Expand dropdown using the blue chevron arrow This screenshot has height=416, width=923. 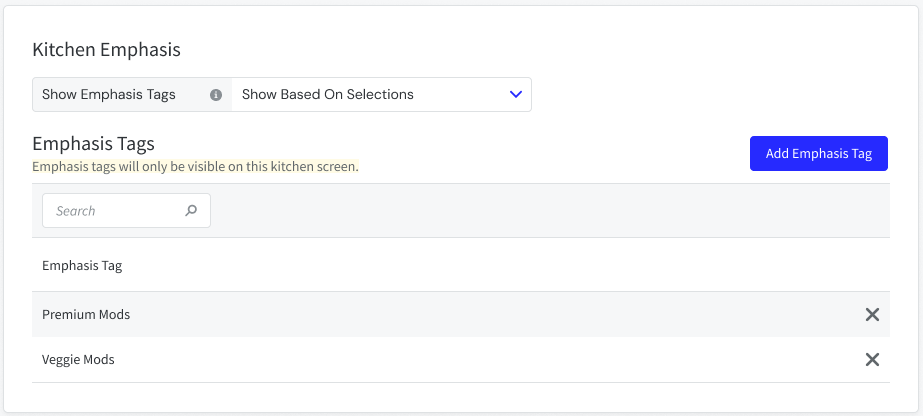coord(516,95)
